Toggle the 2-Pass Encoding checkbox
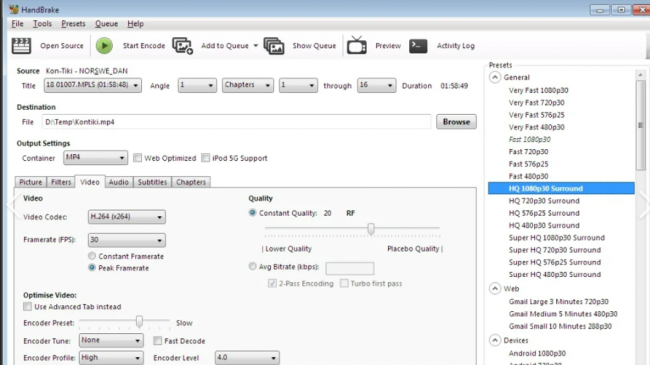Viewport: 650px width, 365px height. [x=272, y=283]
